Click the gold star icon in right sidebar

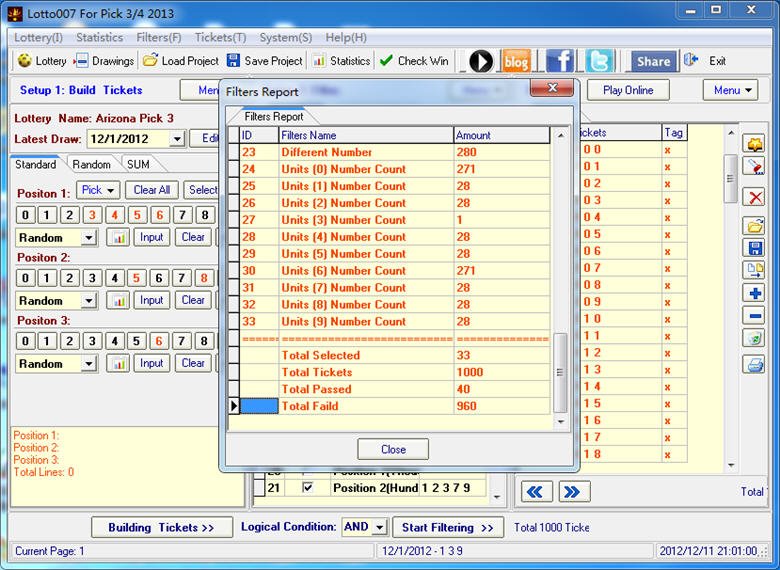(755, 144)
